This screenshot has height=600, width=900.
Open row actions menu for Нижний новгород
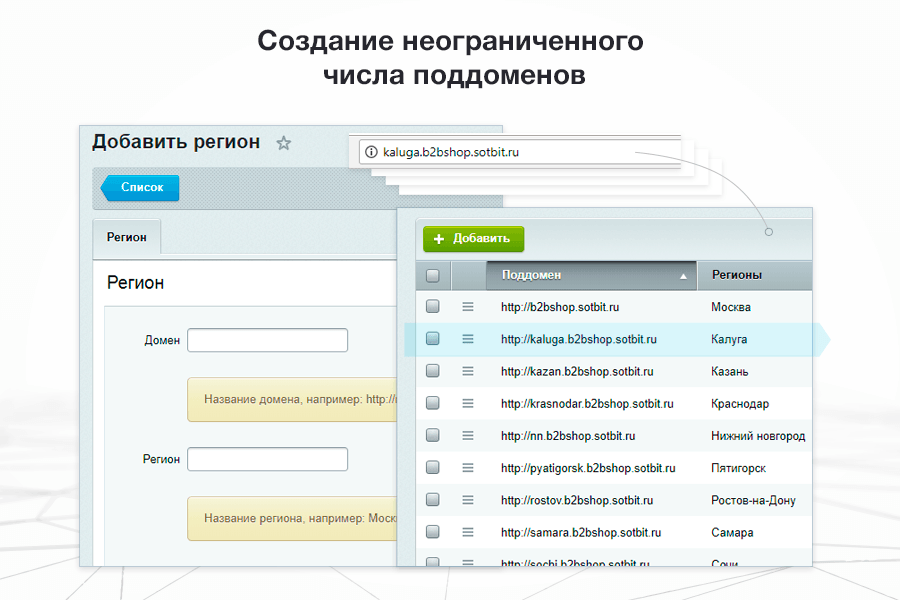[467, 436]
